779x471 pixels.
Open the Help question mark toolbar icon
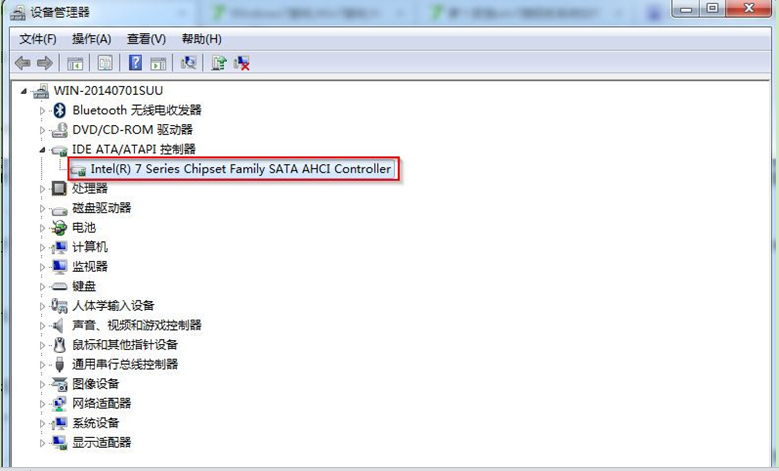point(135,63)
